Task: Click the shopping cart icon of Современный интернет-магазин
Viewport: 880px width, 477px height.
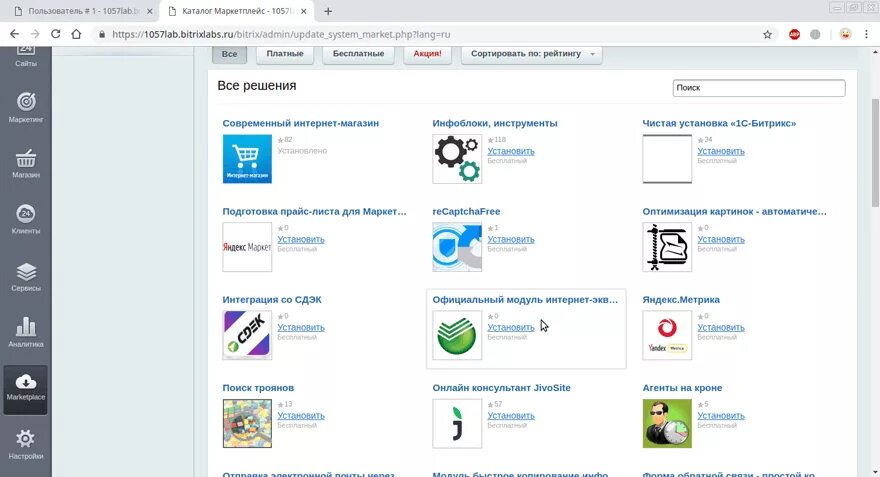Action: click(x=247, y=159)
